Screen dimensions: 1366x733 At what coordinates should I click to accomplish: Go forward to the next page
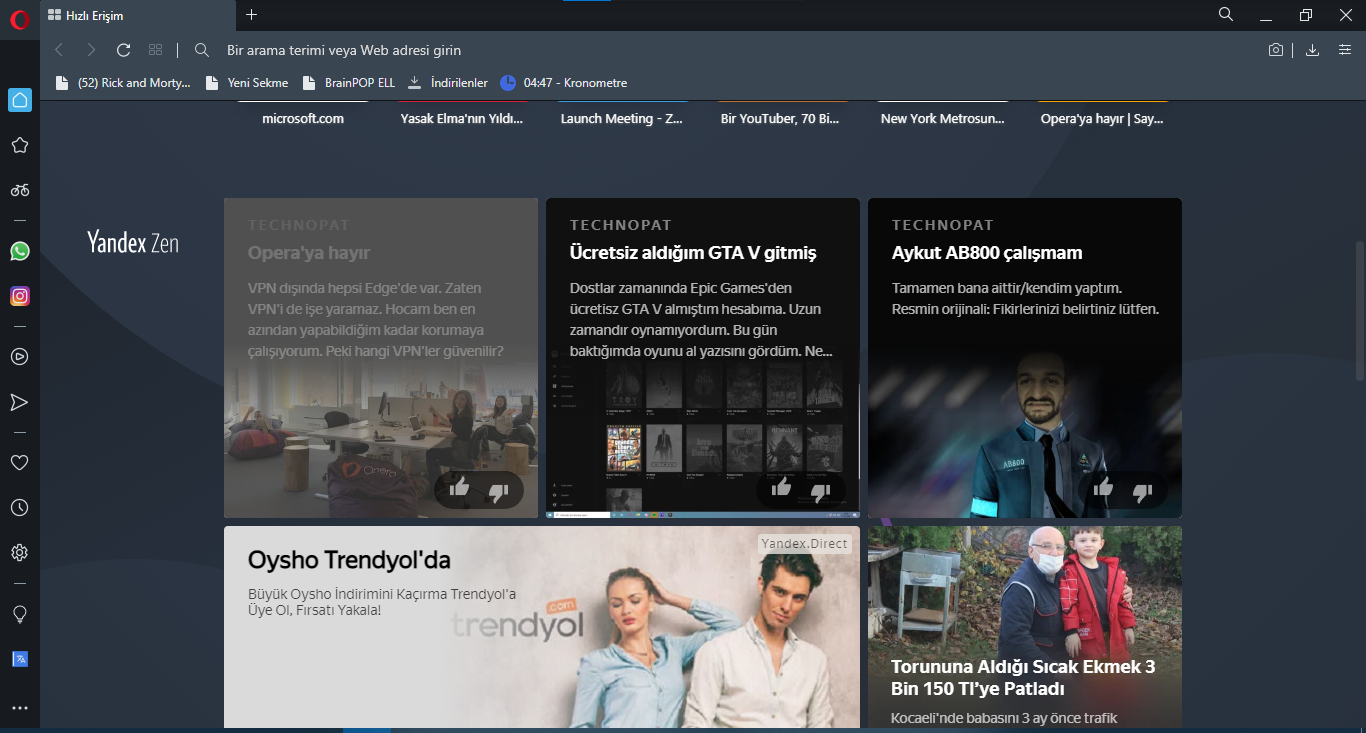click(91, 50)
